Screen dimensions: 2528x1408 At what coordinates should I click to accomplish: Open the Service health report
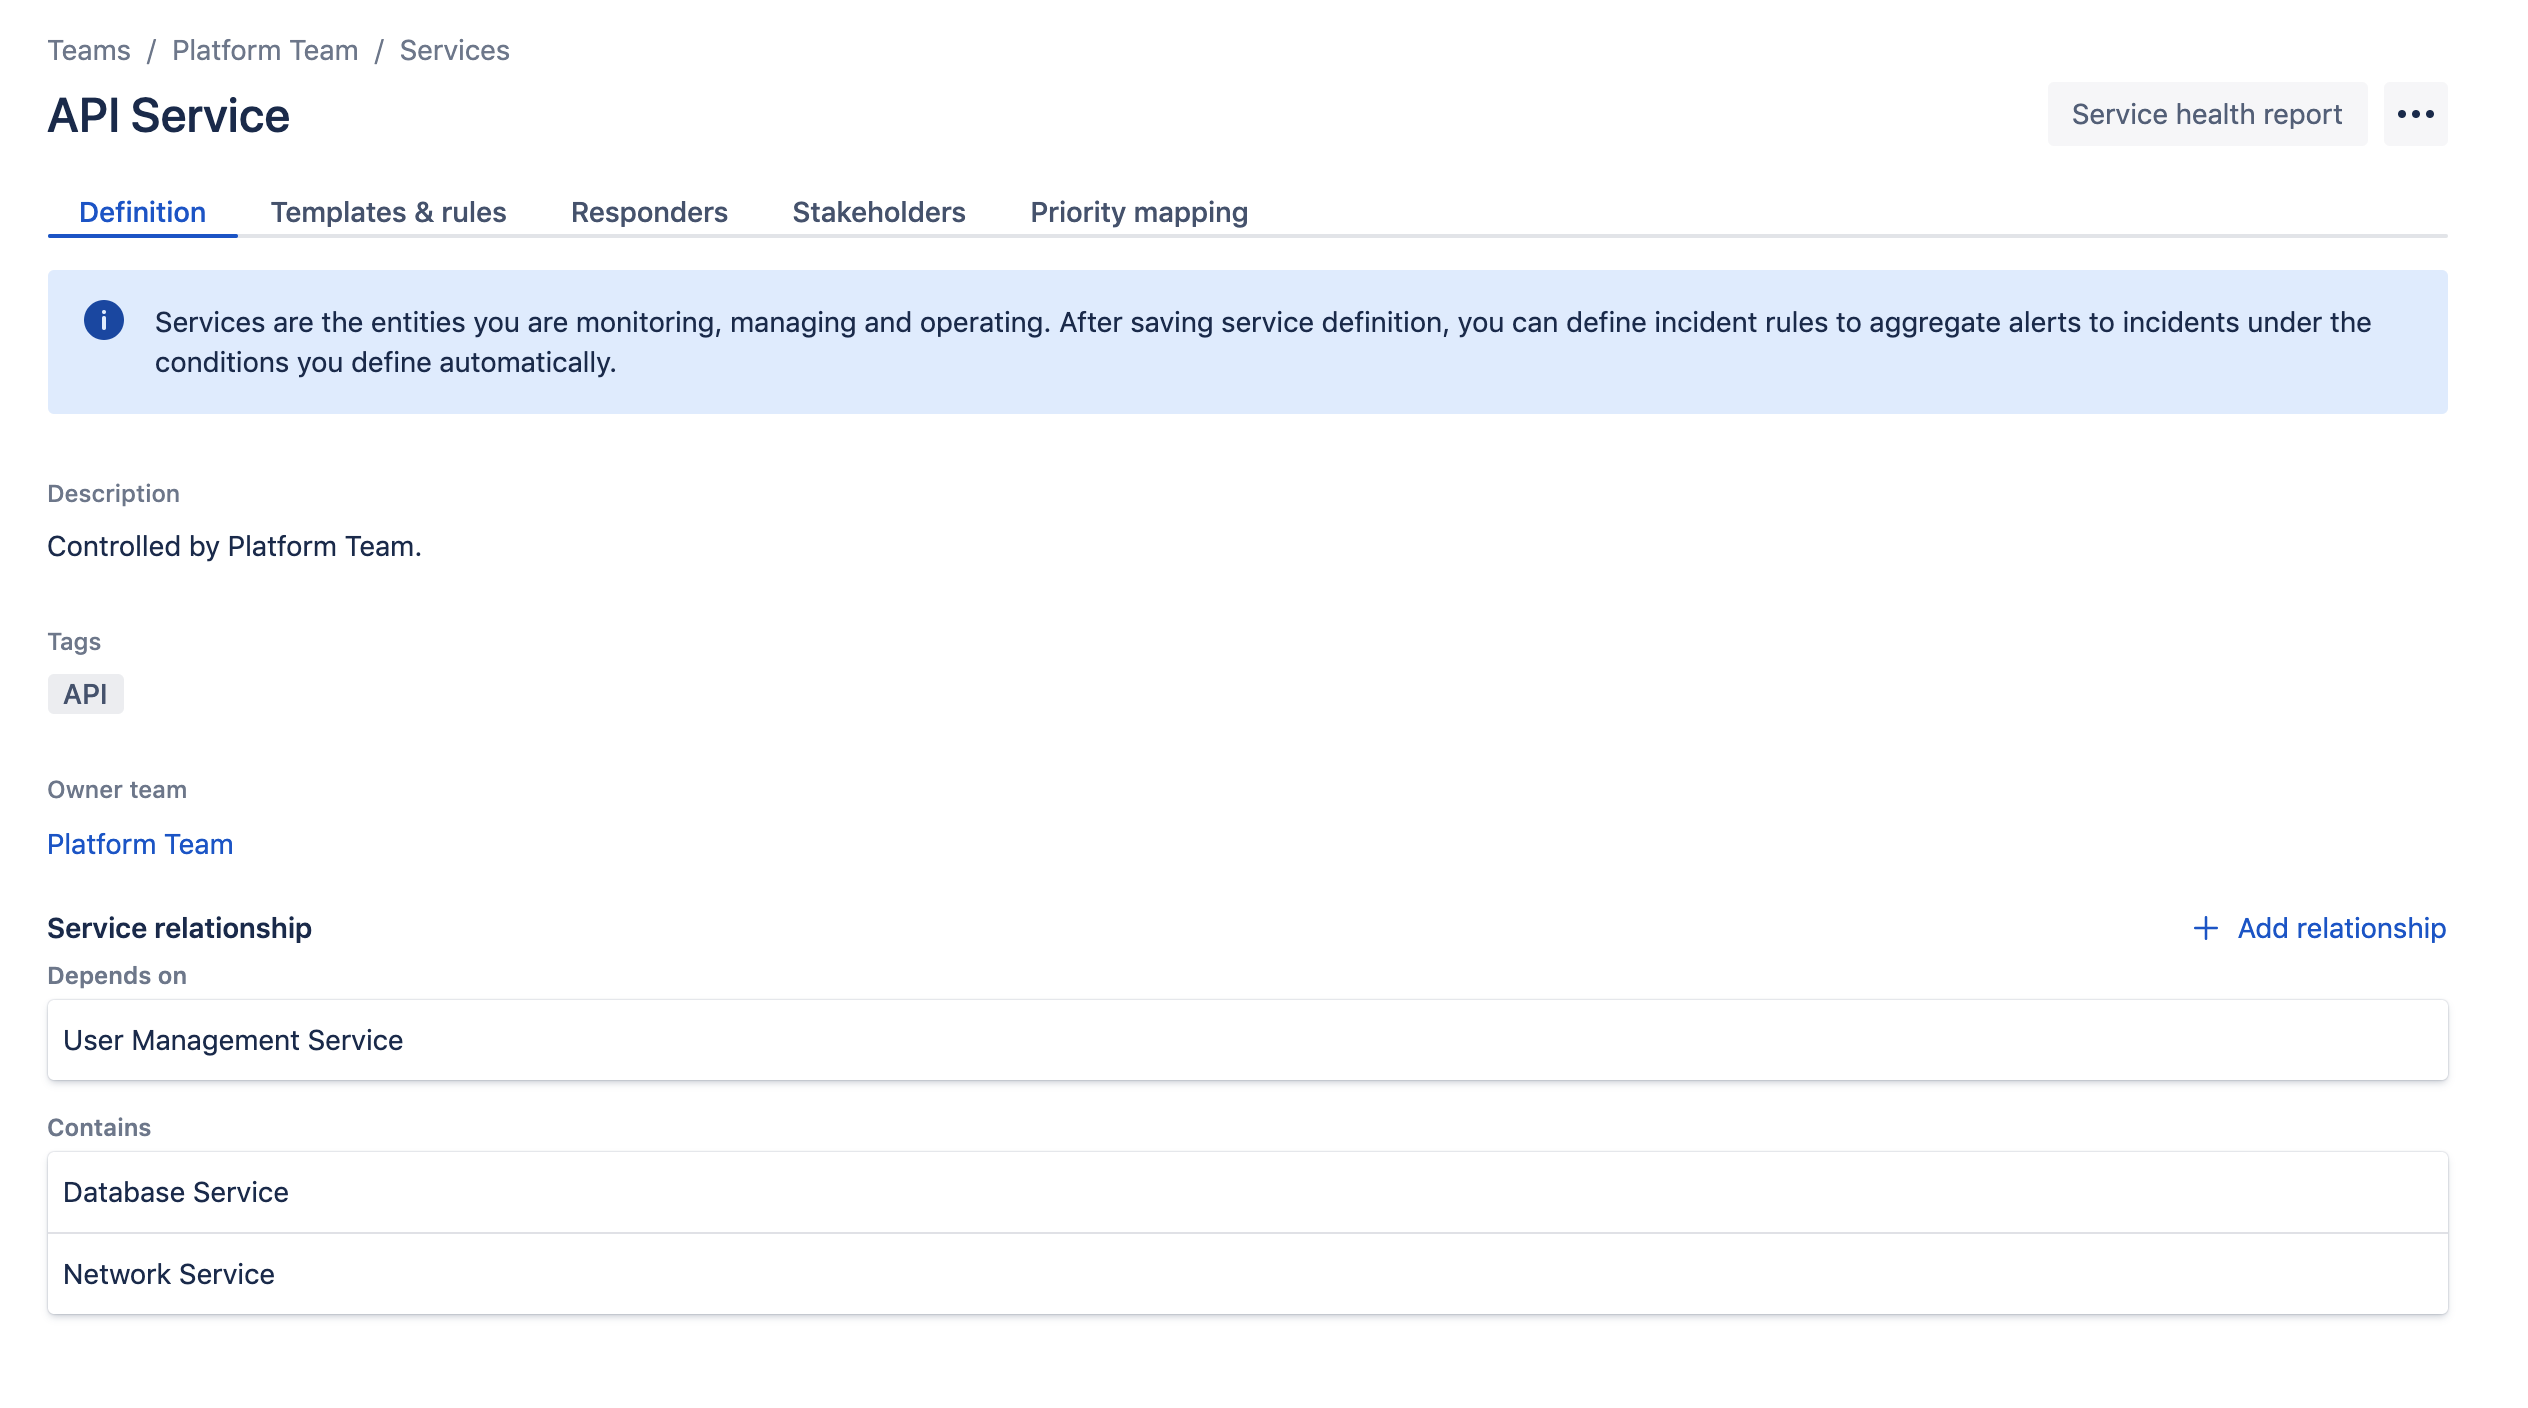(2206, 114)
